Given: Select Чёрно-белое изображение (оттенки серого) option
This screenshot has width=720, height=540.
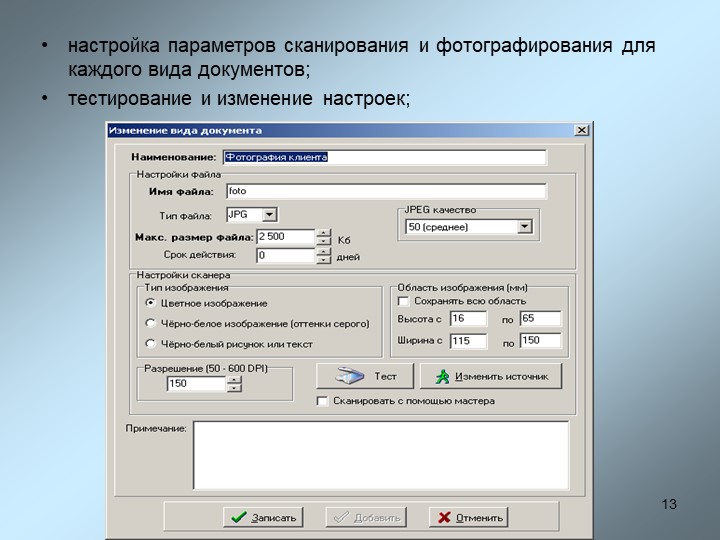Looking at the screenshot, I should [150, 323].
